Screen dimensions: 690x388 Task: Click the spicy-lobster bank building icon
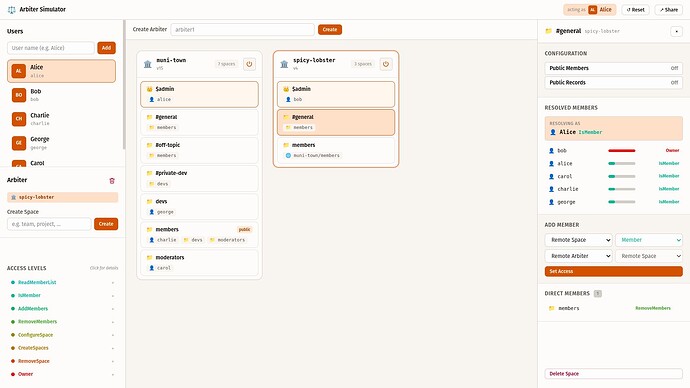pos(284,64)
